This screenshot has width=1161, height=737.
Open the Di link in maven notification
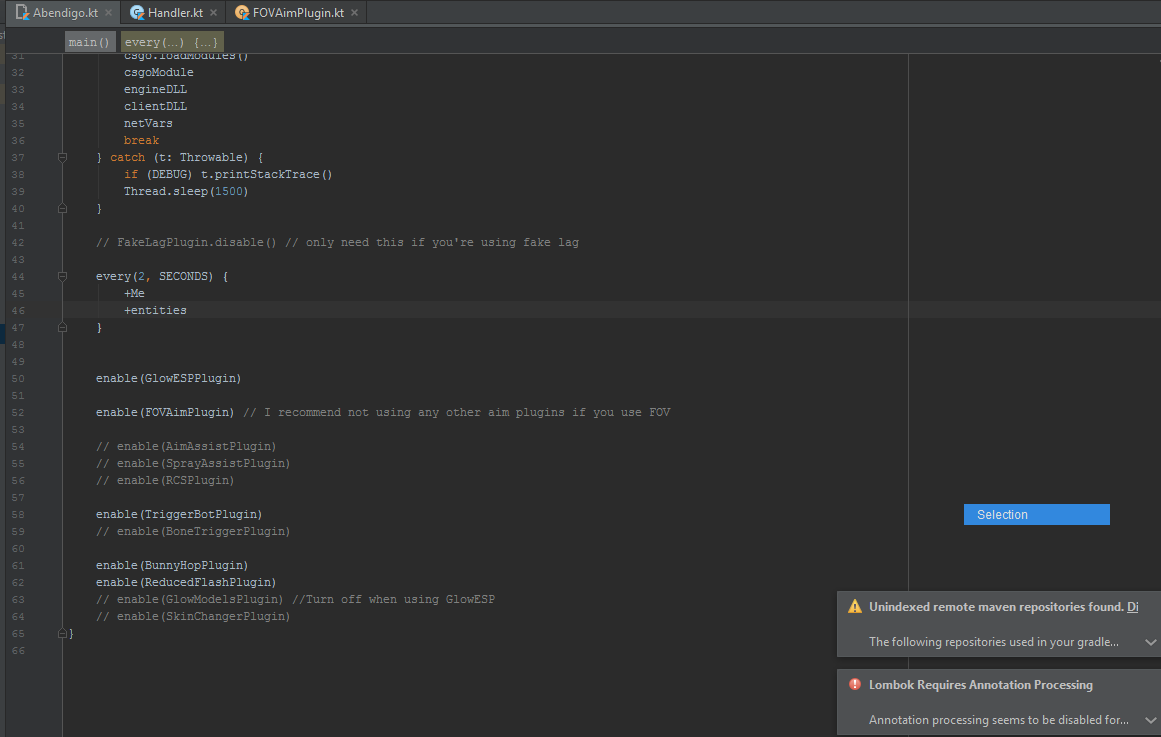point(1132,607)
